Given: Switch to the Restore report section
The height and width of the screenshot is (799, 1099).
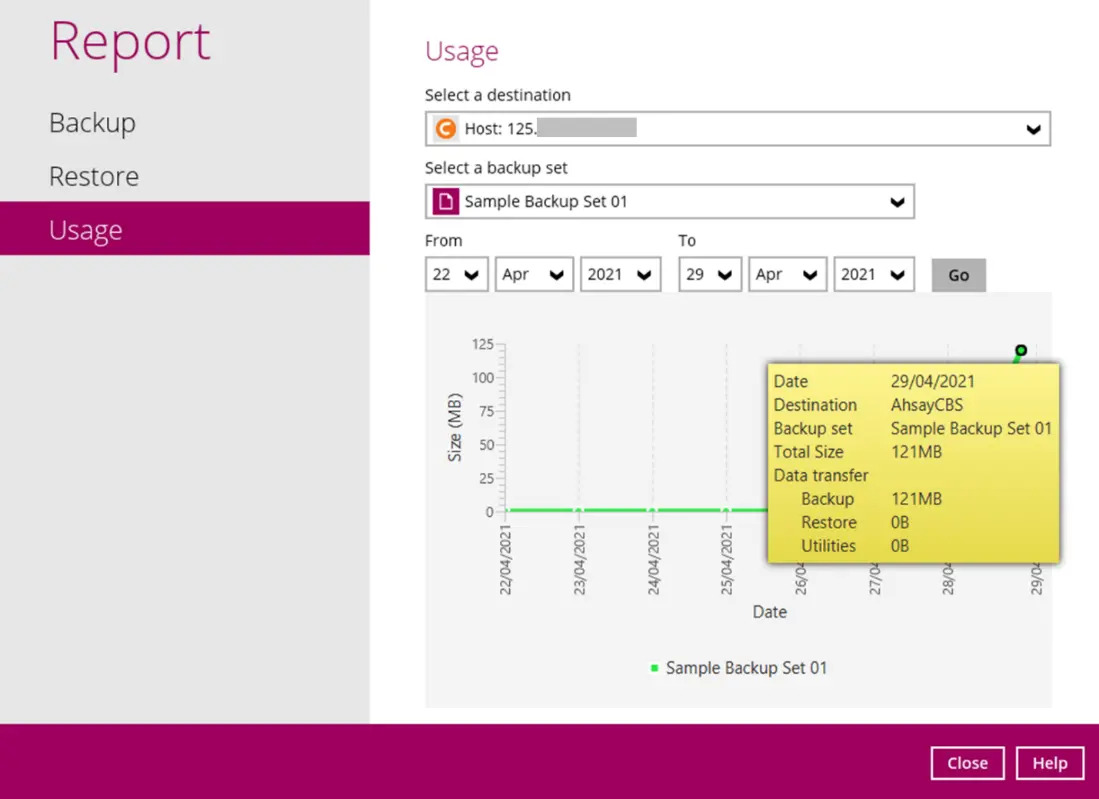Looking at the screenshot, I should 93,176.
